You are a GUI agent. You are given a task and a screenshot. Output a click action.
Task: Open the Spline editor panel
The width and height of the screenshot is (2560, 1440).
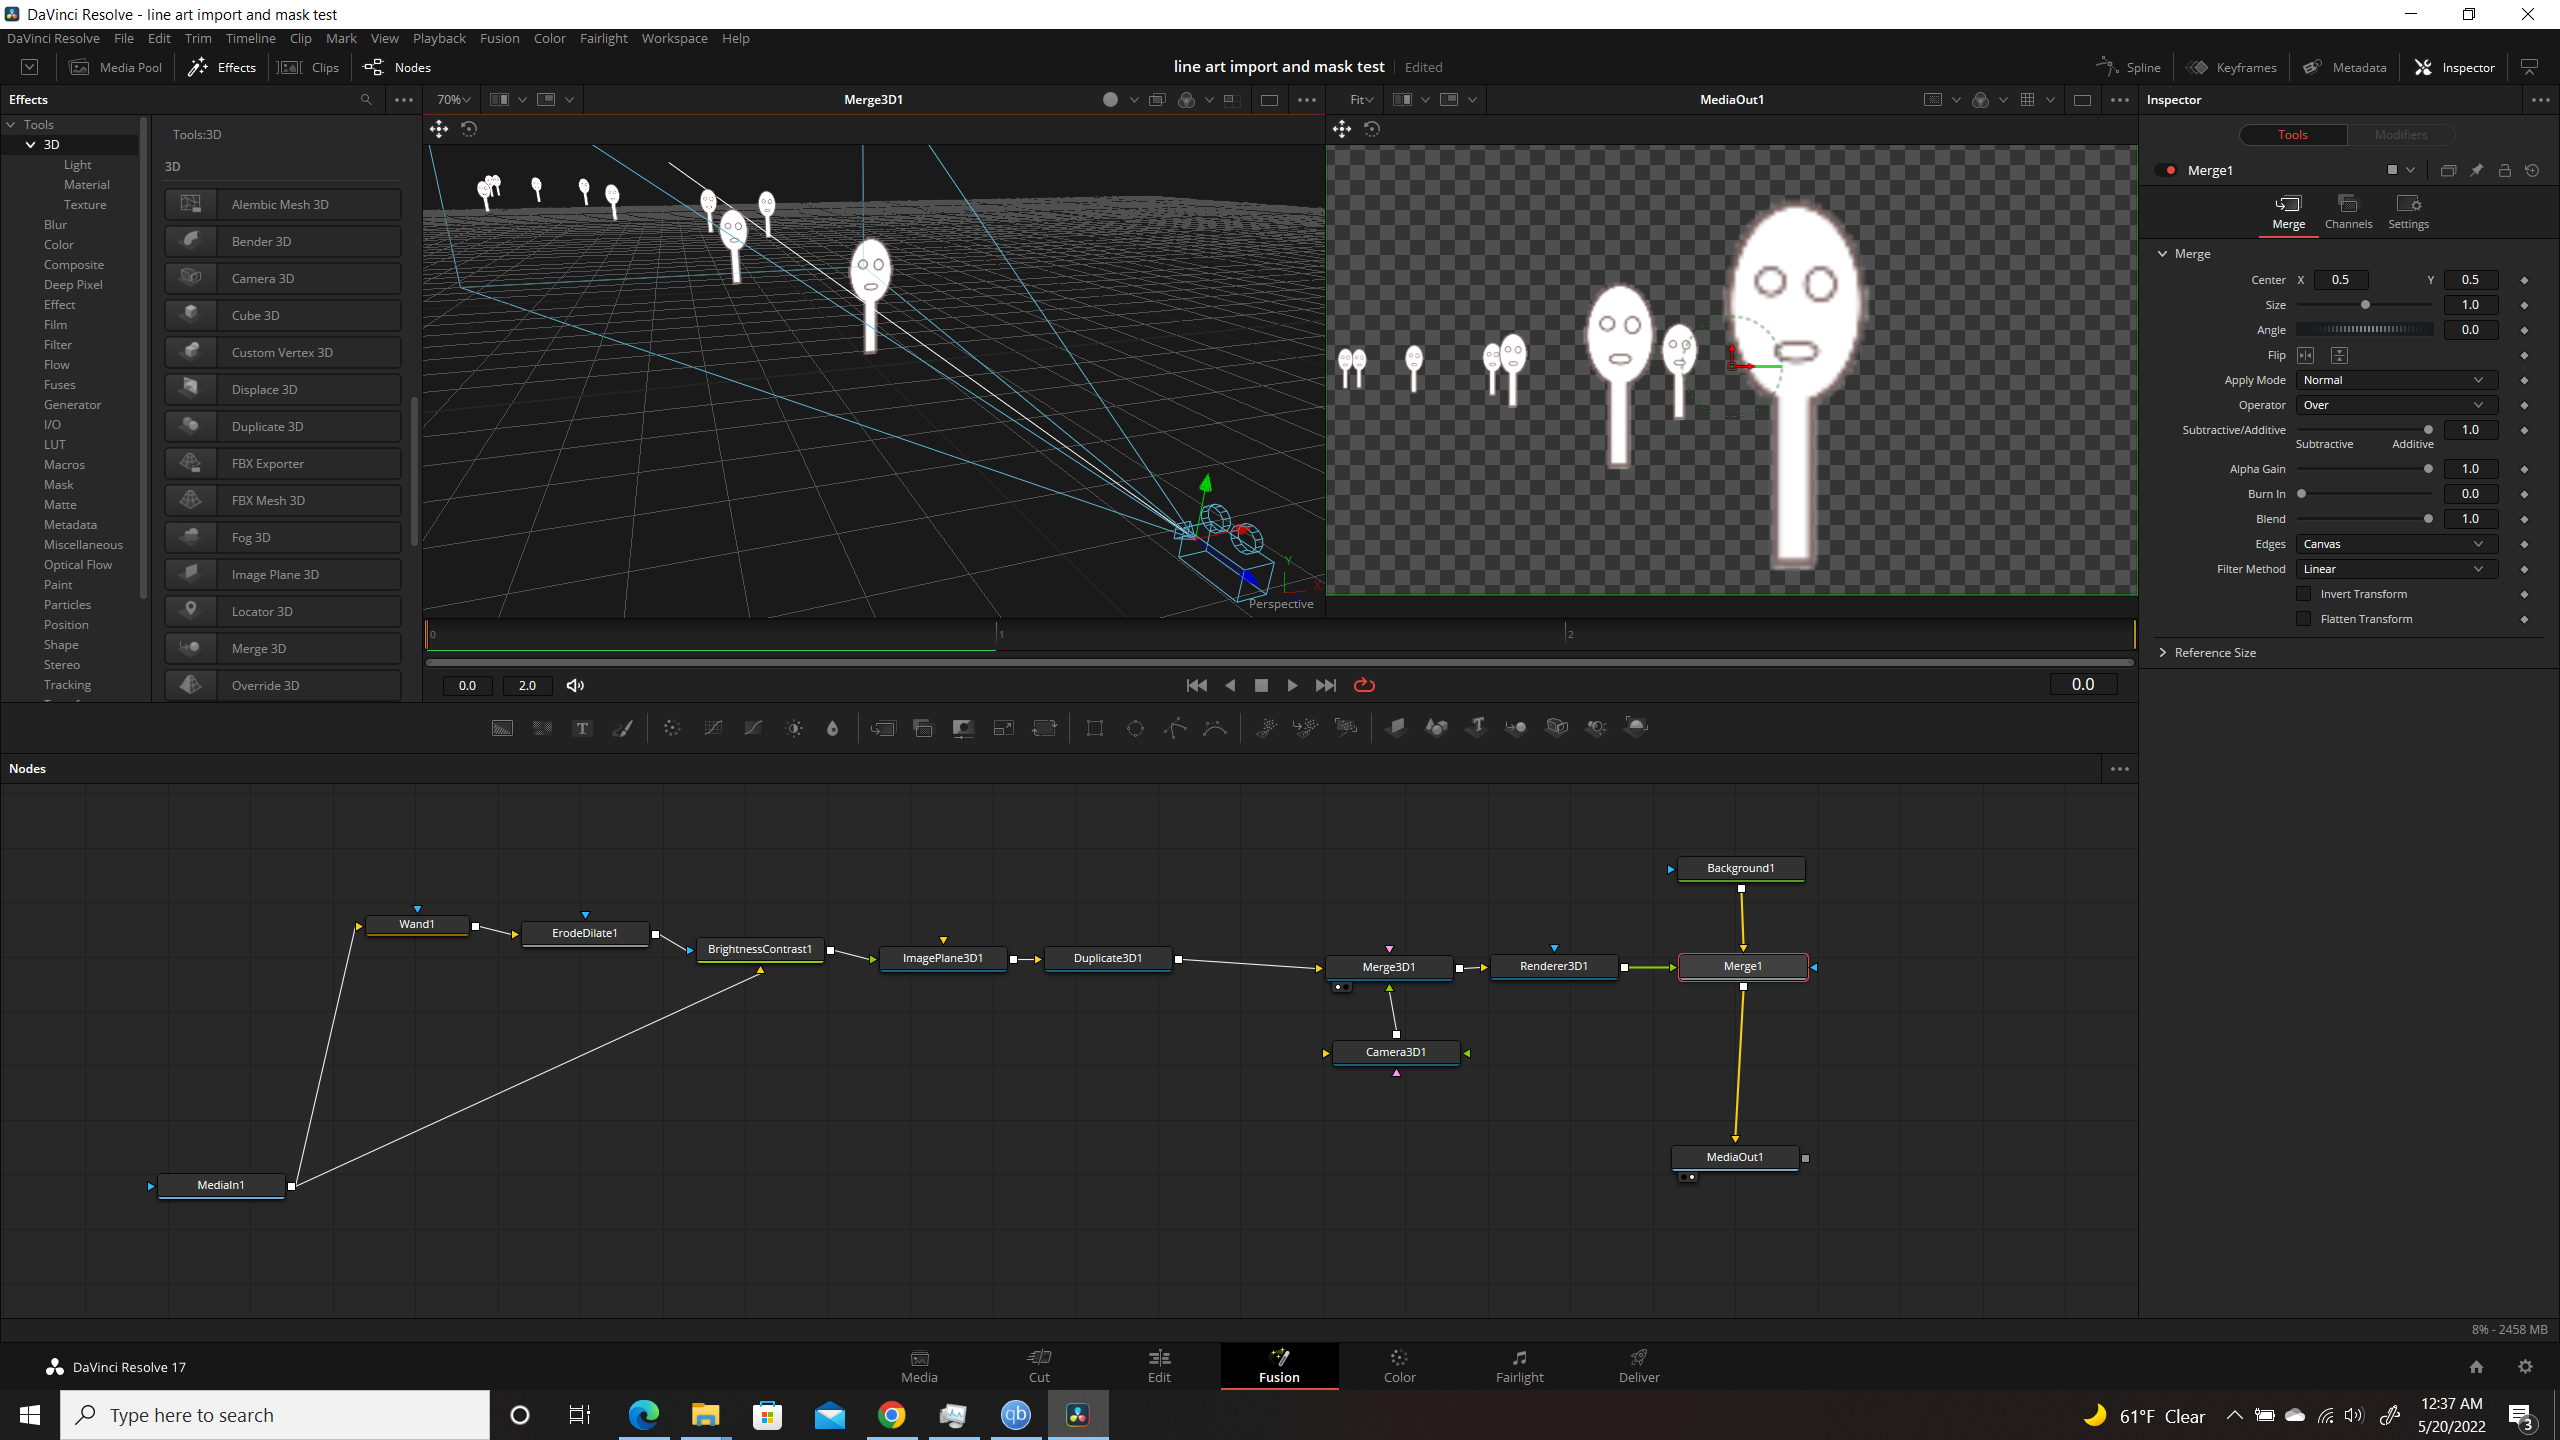(x=2129, y=67)
